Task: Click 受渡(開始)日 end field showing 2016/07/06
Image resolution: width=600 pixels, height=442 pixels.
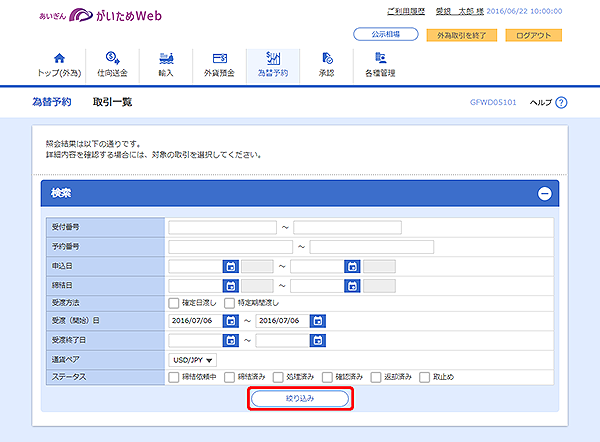Action: pyautogui.click(x=283, y=321)
